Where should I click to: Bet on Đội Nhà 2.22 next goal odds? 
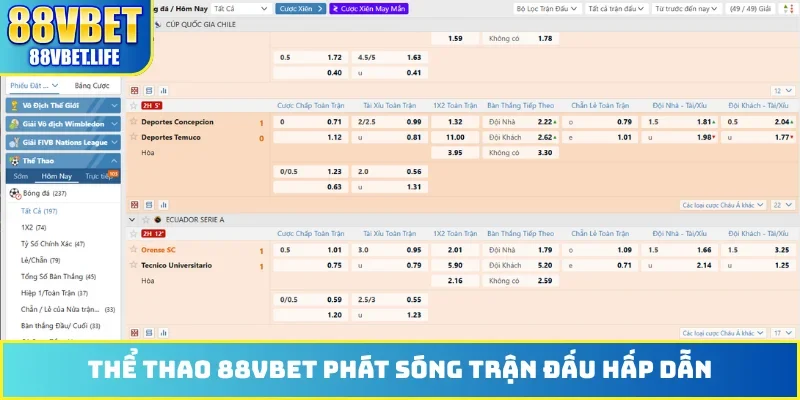(x=520, y=122)
